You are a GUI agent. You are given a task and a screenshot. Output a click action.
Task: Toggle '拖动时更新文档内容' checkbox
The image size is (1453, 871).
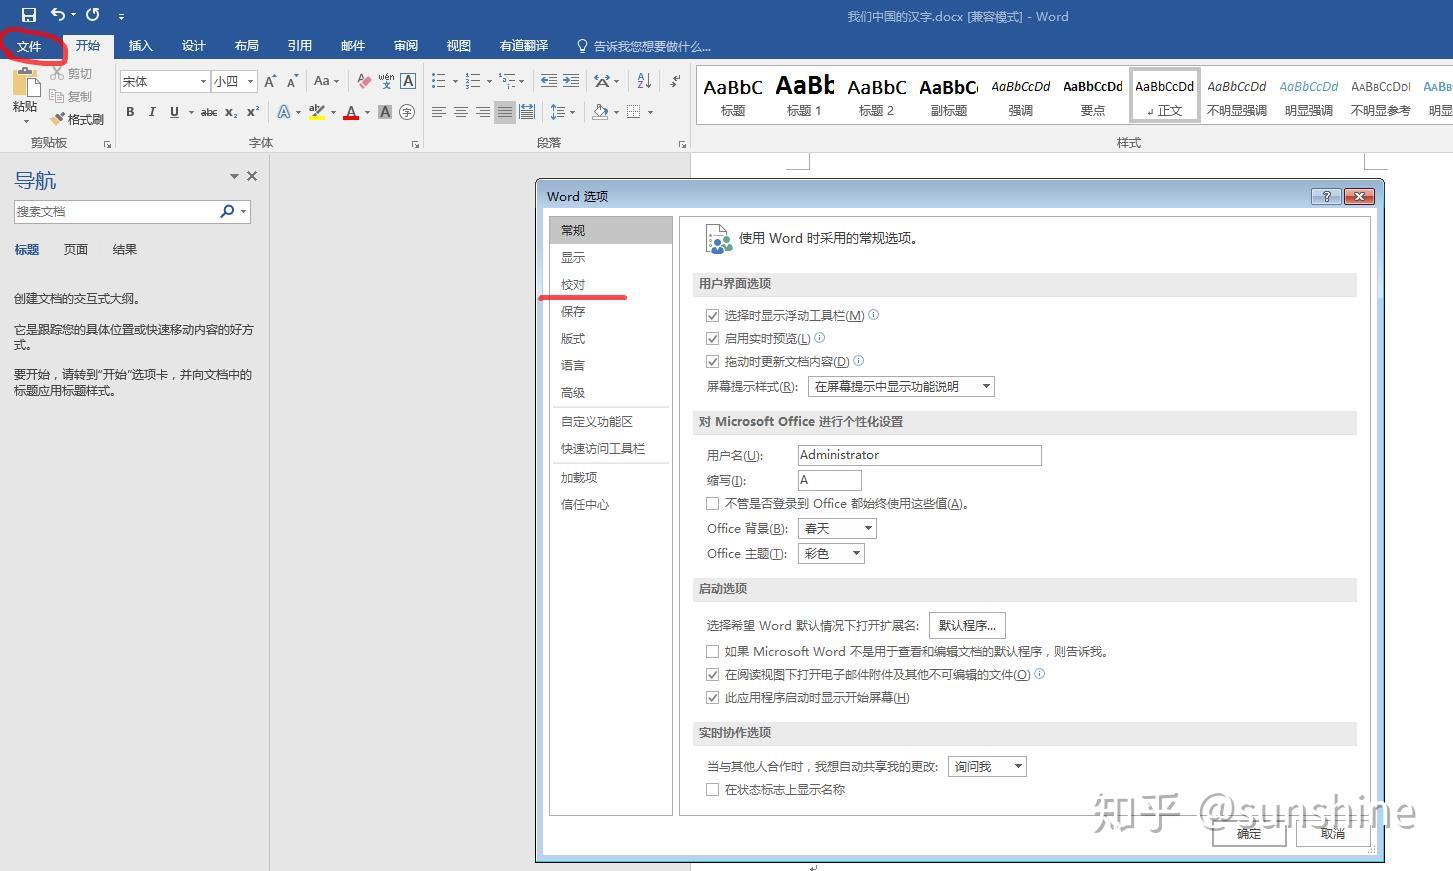coord(713,362)
